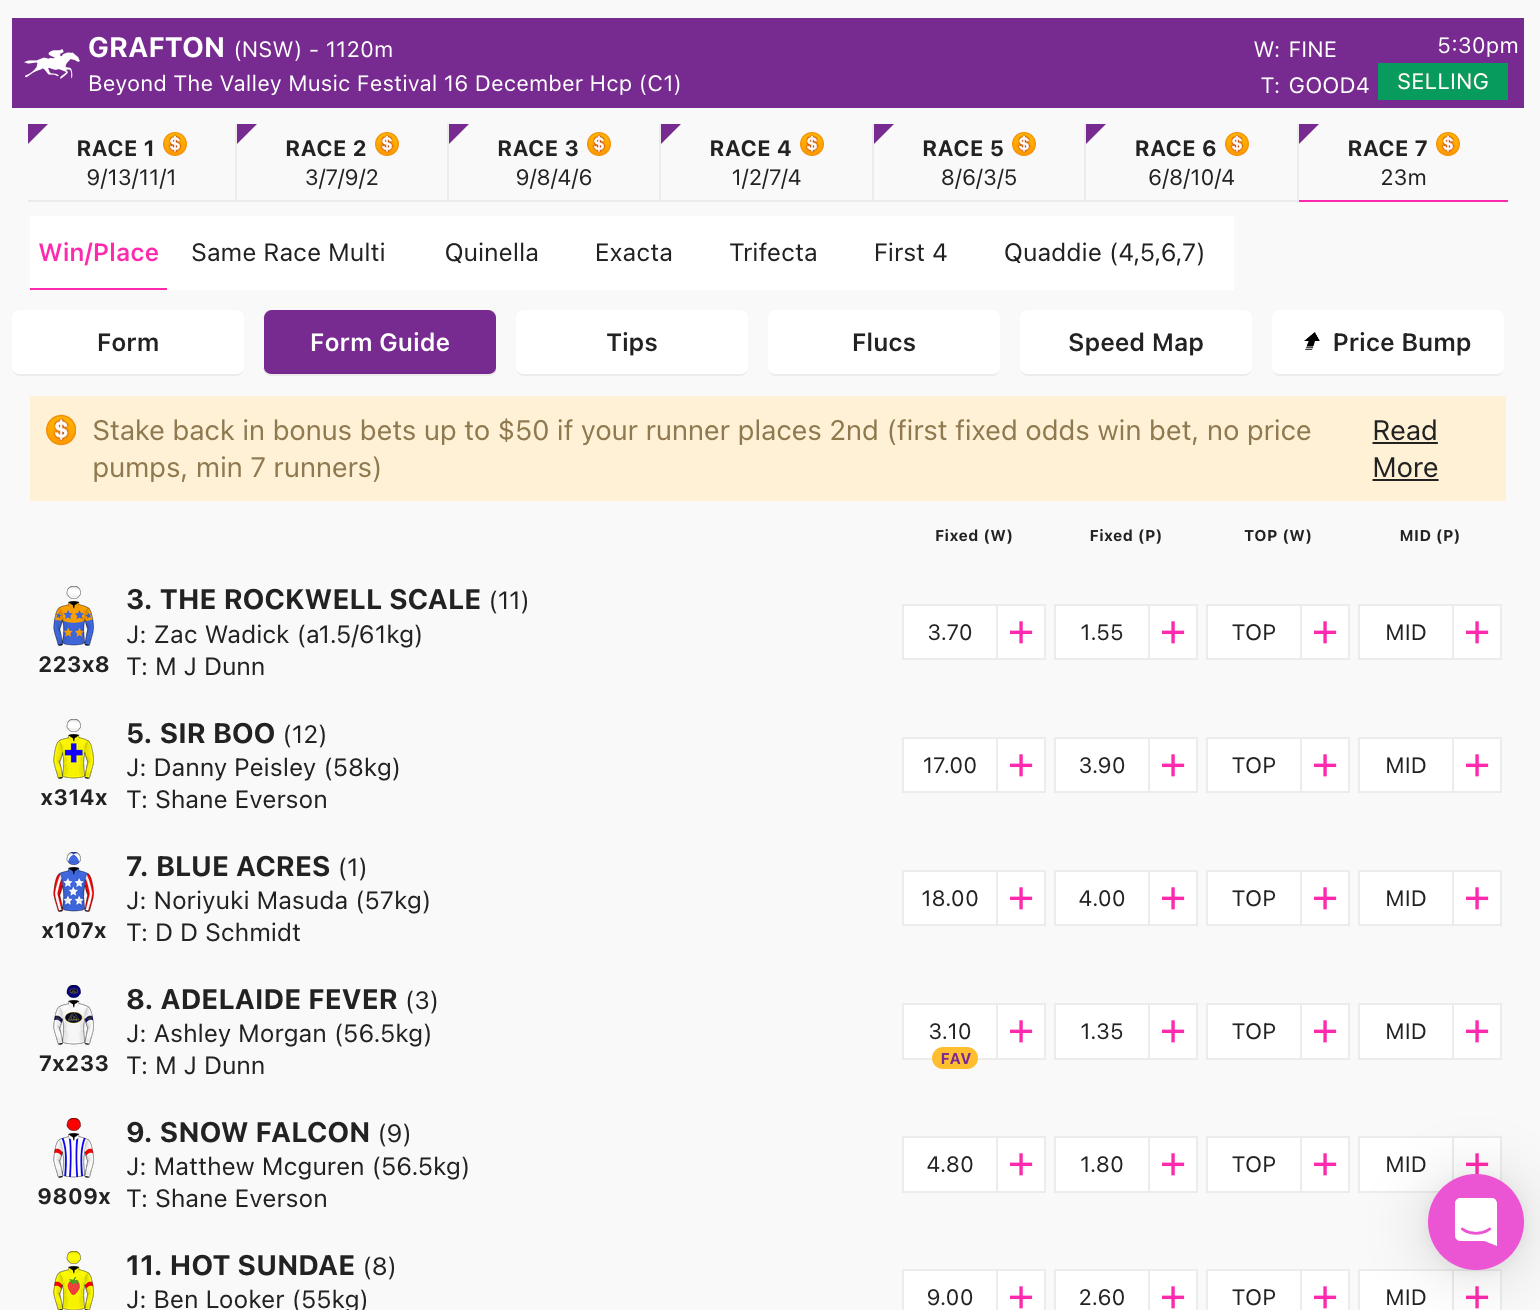Select Adelaide Fever MID place price
The height and width of the screenshot is (1310, 1540).
point(1406,1031)
